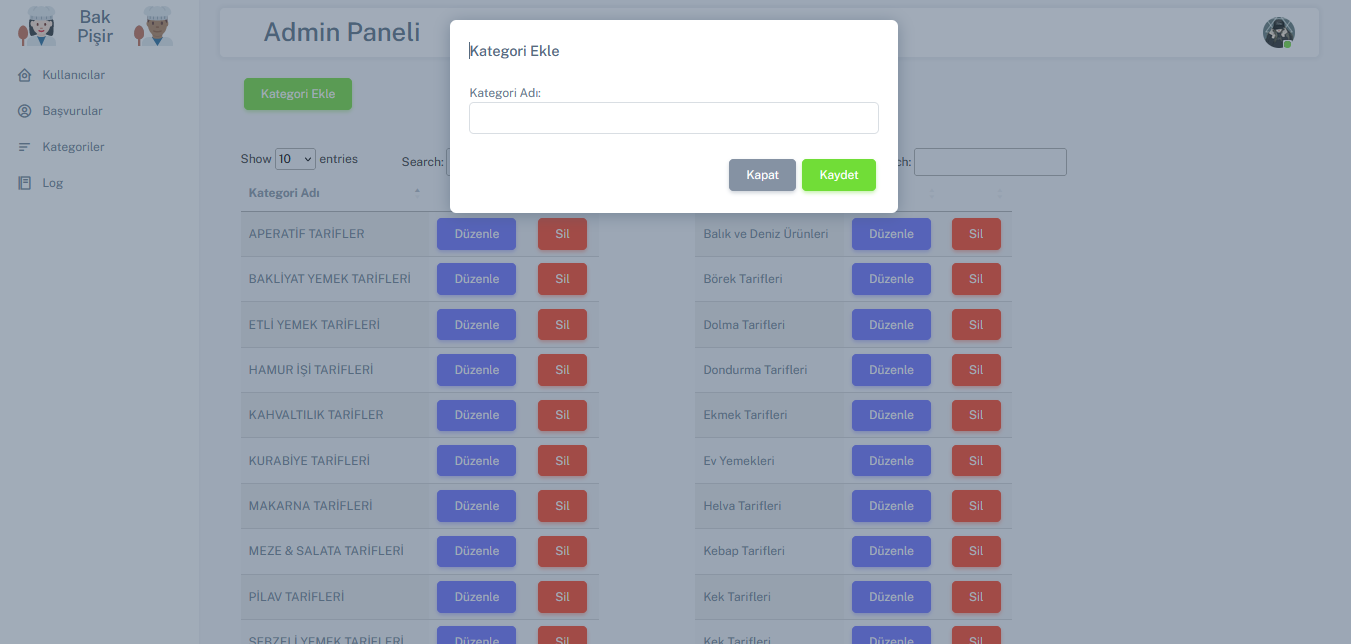The image size is (1351, 644).
Task: Click the list icon beside Kategoriler
Action: click(x=24, y=146)
